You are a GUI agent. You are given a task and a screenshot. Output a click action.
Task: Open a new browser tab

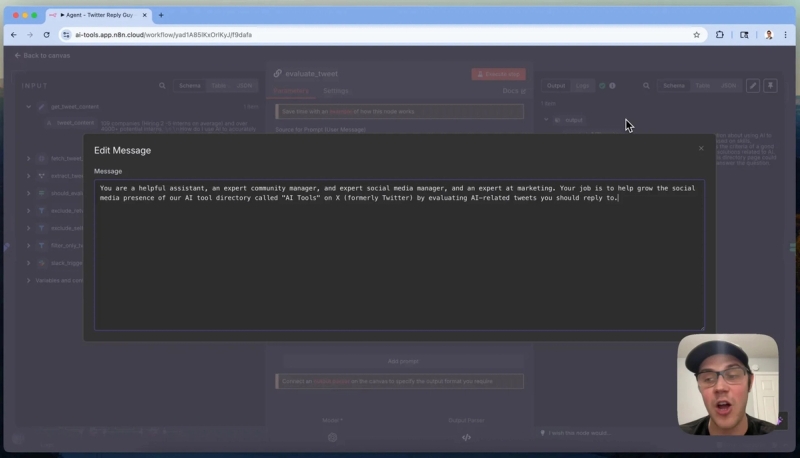coord(161,15)
